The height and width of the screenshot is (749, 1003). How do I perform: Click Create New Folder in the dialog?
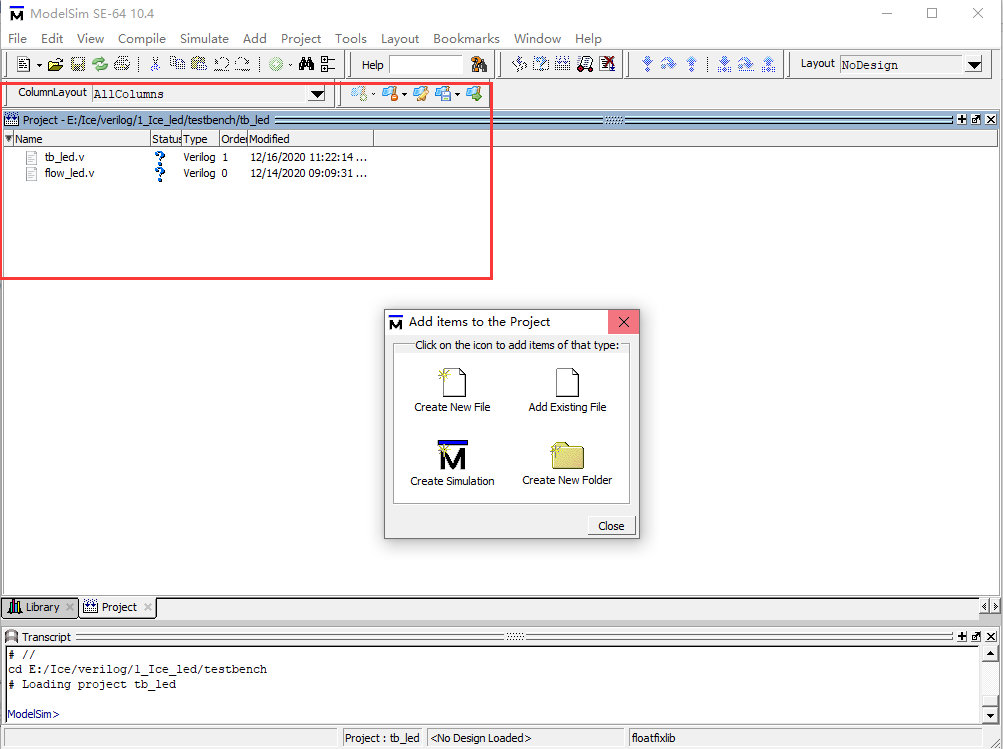(567, 455)
